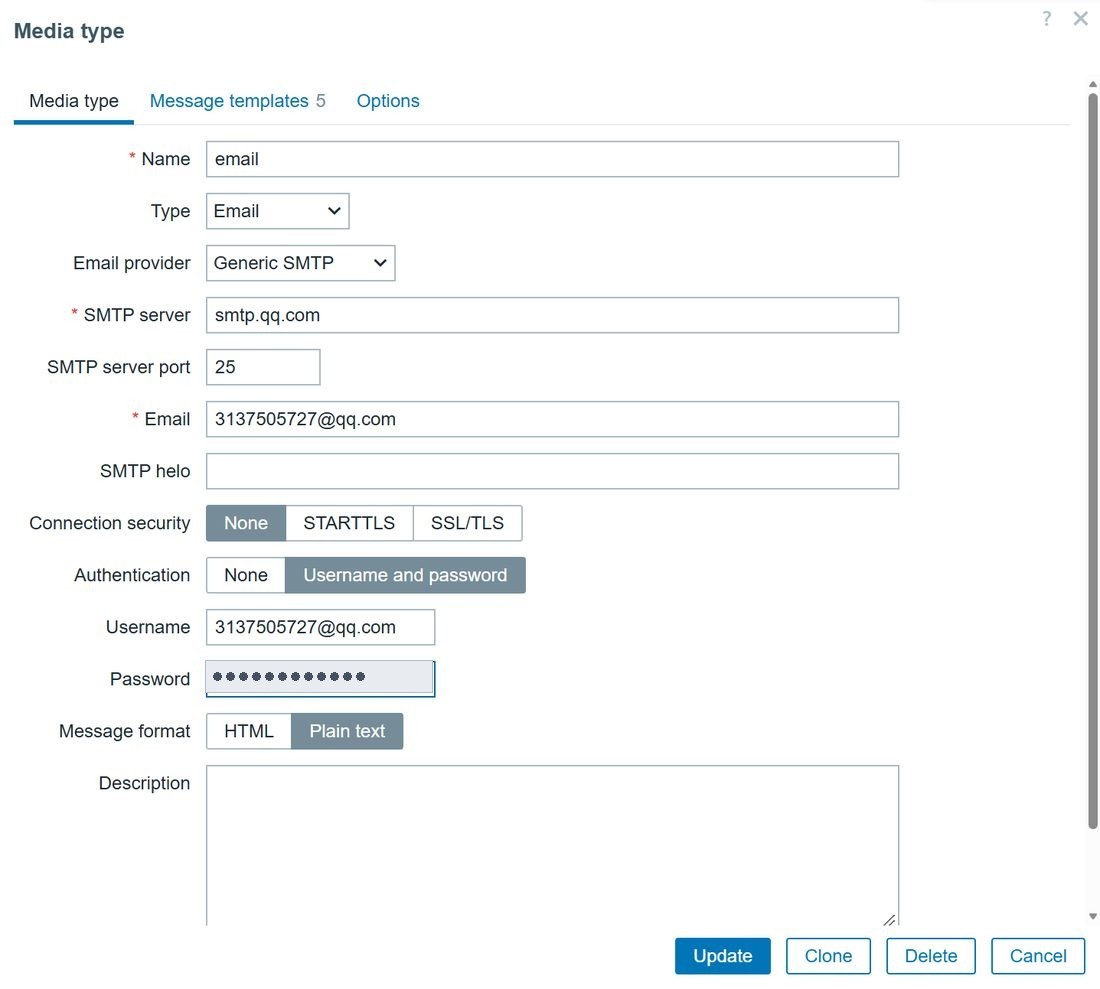Choose SSL/TLS connection security
This screenshot has width=1100, height=989.
pyautogui.click(x=467, y=523)
